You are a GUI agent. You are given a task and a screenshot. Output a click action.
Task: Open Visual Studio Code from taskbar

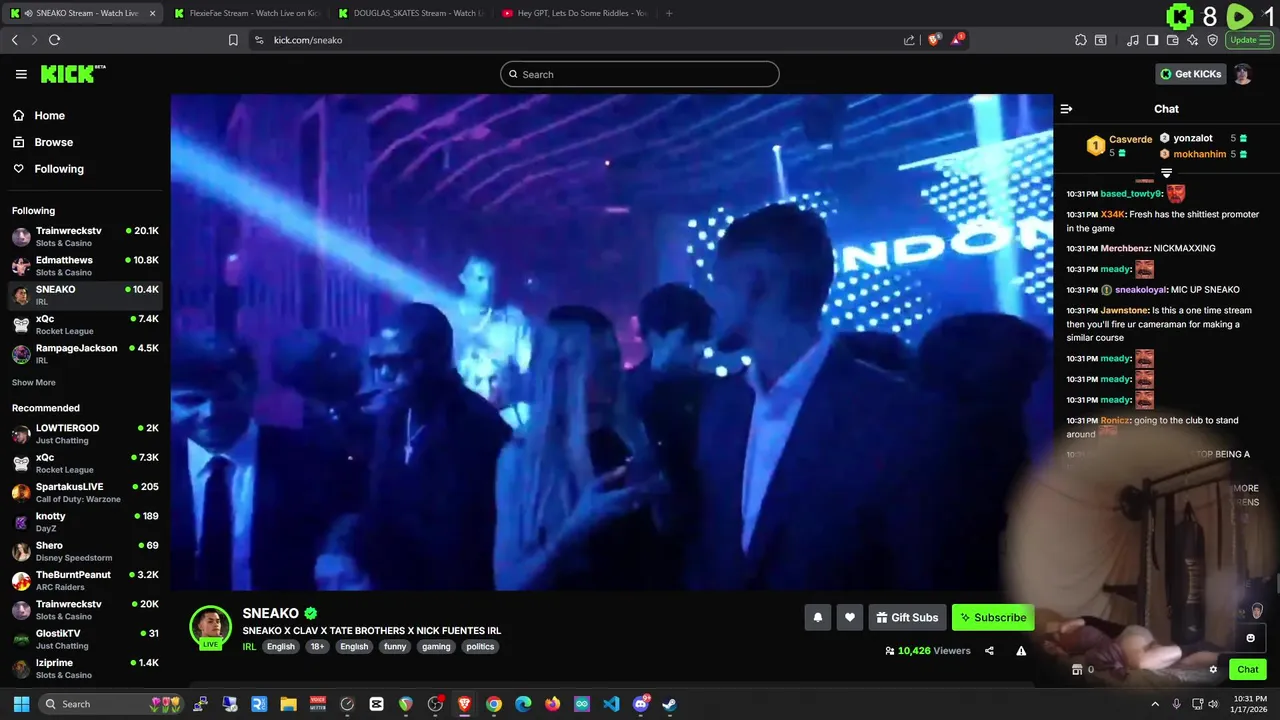pyautogui.click(x=611, y=704)
